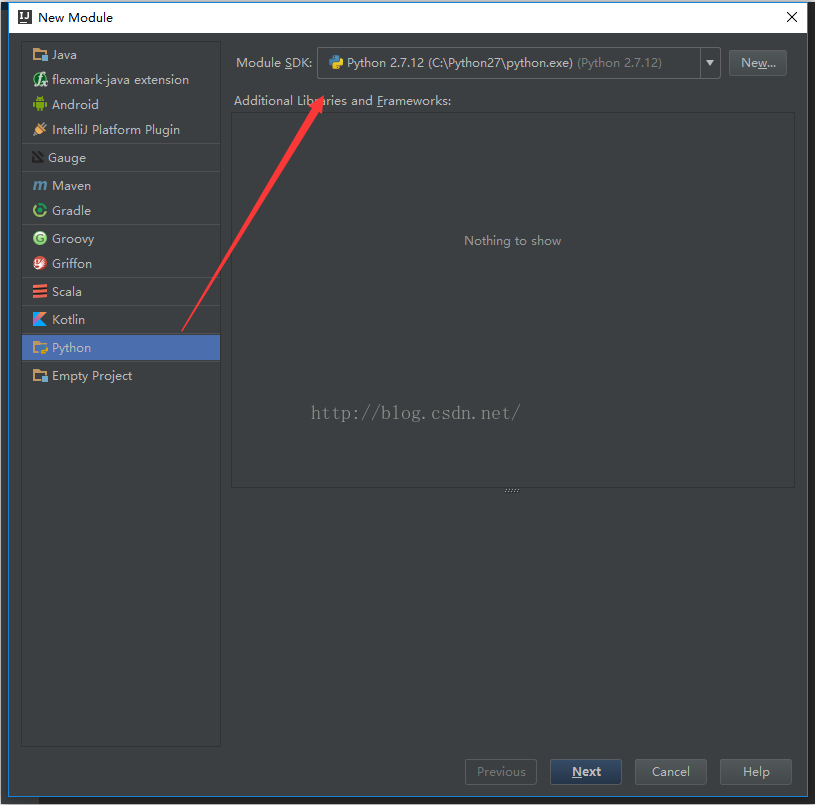Click the Help button
The width and height of the screenshot is (815, 805).
(756, 772)
